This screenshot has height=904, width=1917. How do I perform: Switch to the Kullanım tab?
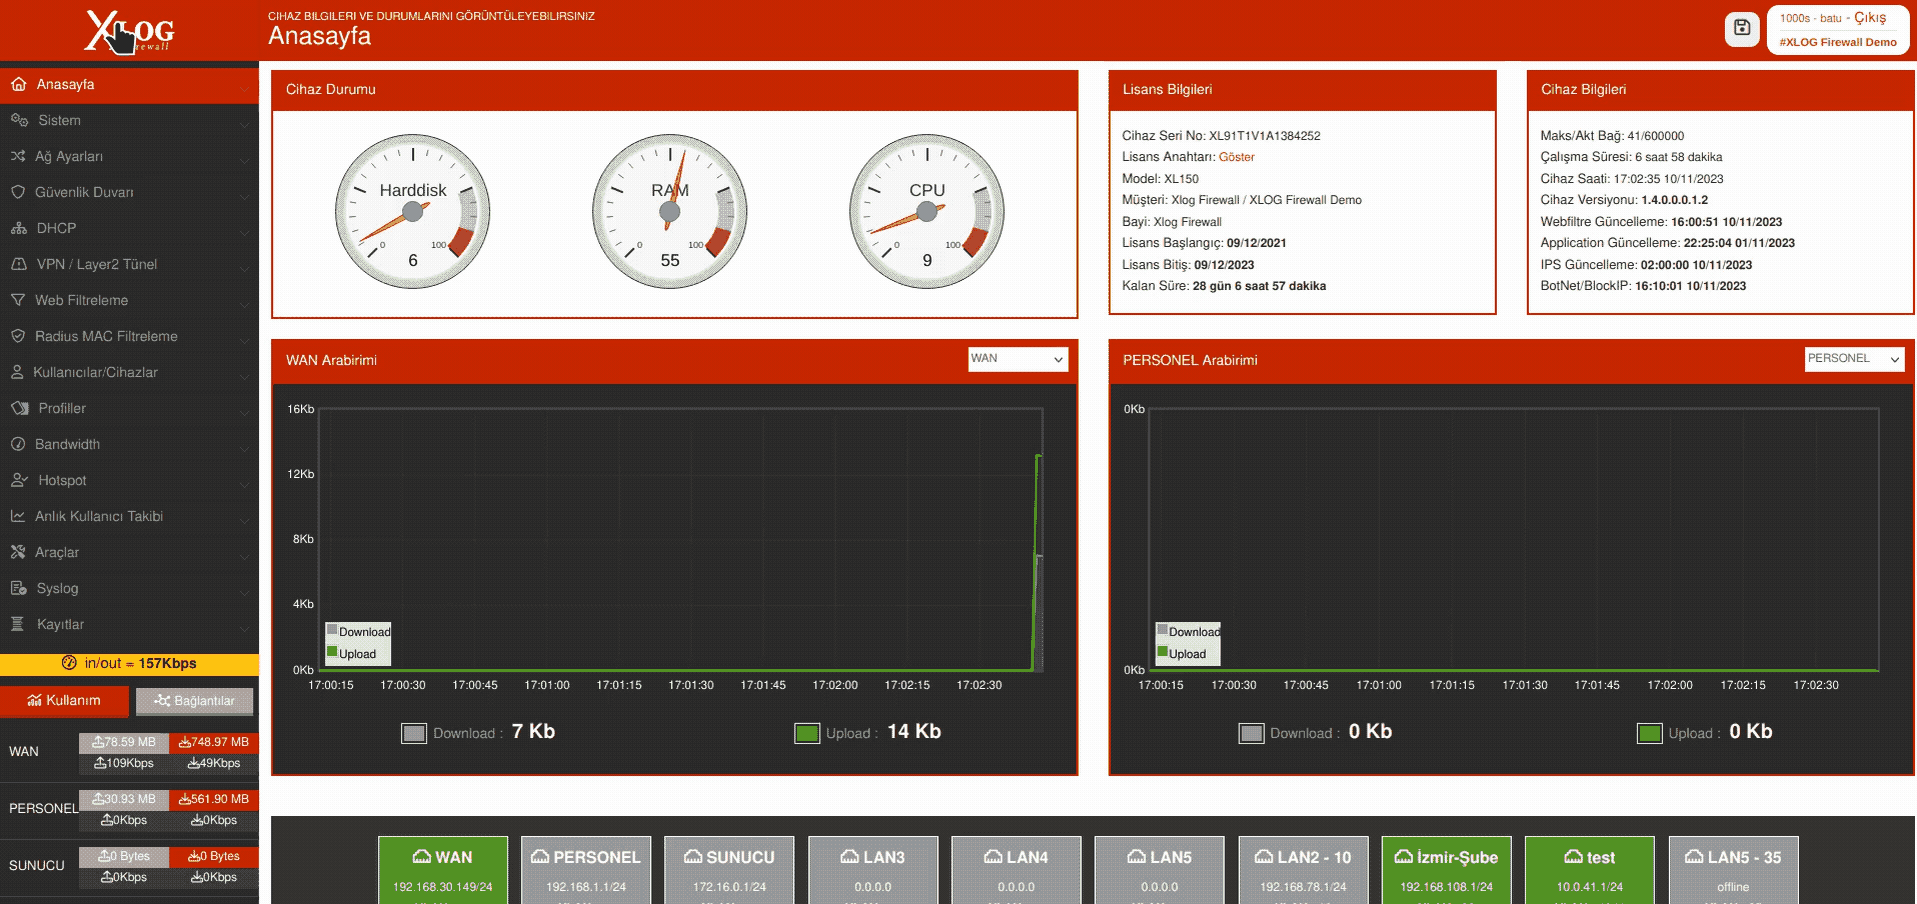(x=64, y=701)
